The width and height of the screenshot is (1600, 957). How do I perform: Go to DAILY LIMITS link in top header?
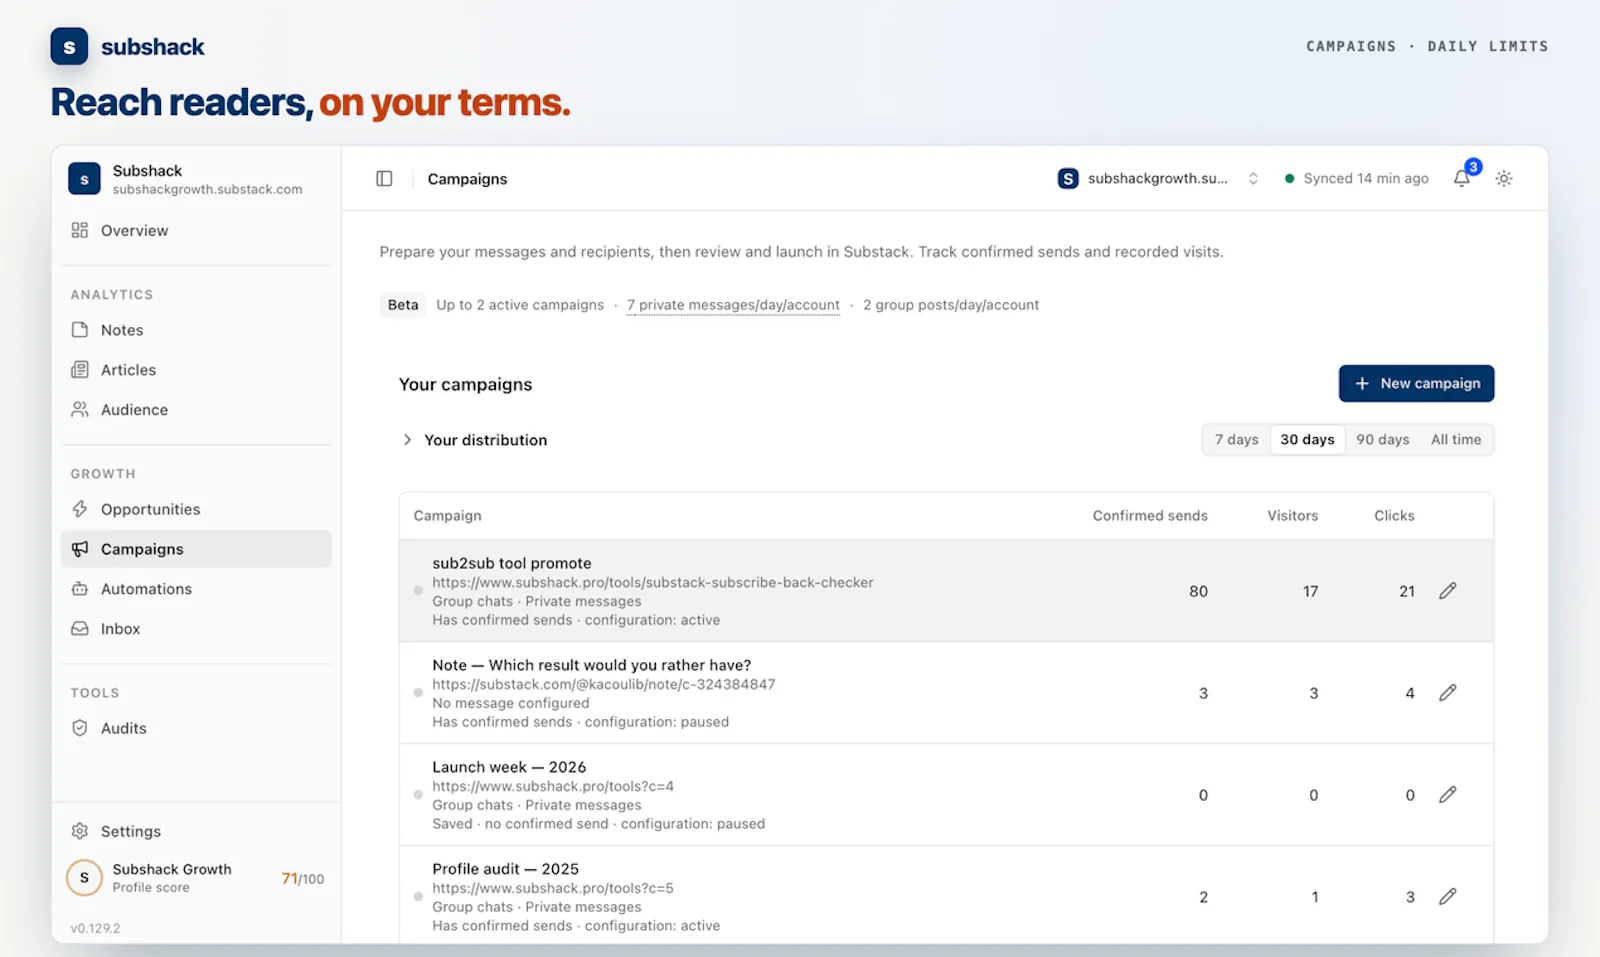pos(1488,46)
